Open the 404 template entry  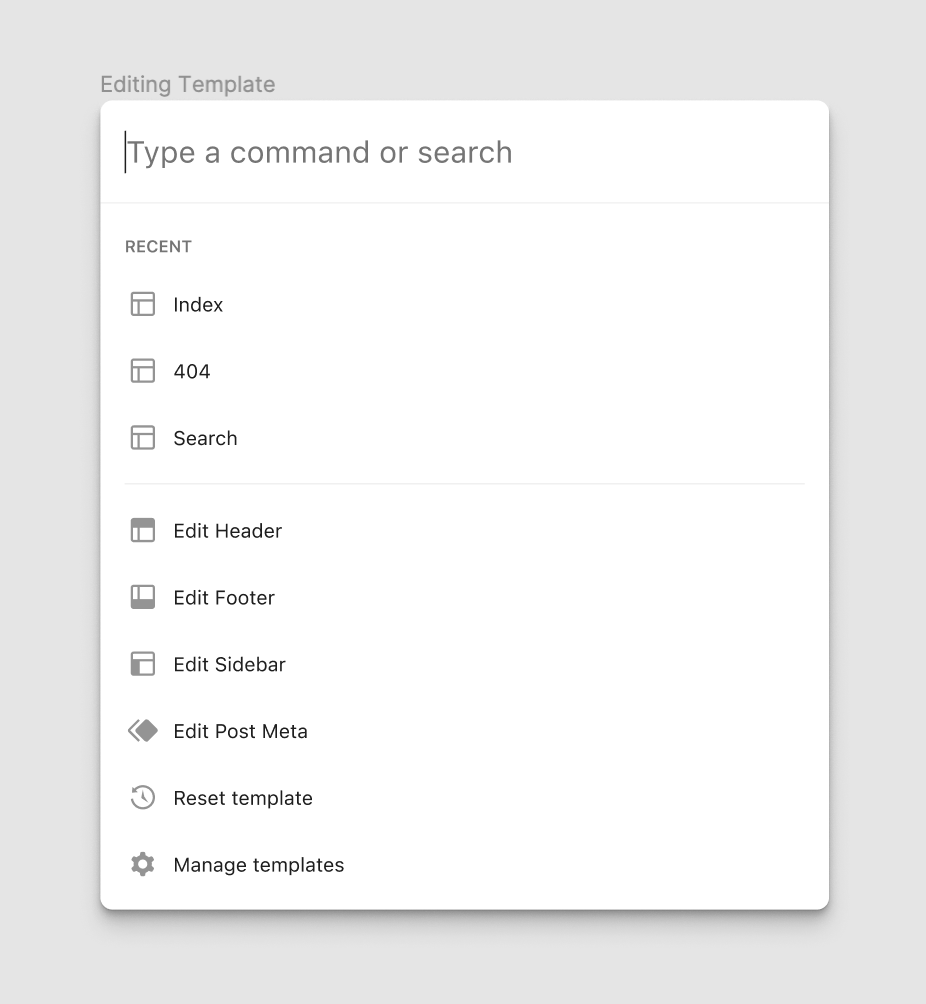coord(192,371)
